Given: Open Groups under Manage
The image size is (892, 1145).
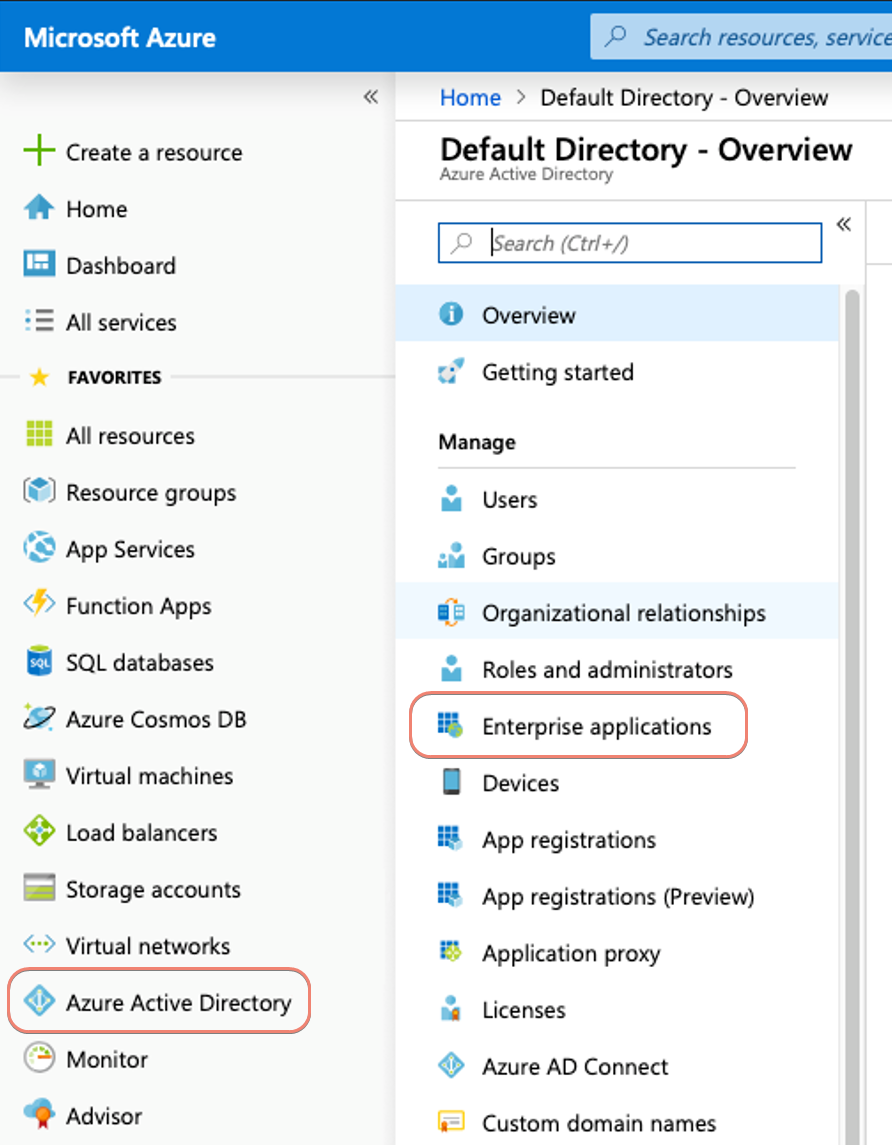Looking at the screenshot, I should click(617, 556).
